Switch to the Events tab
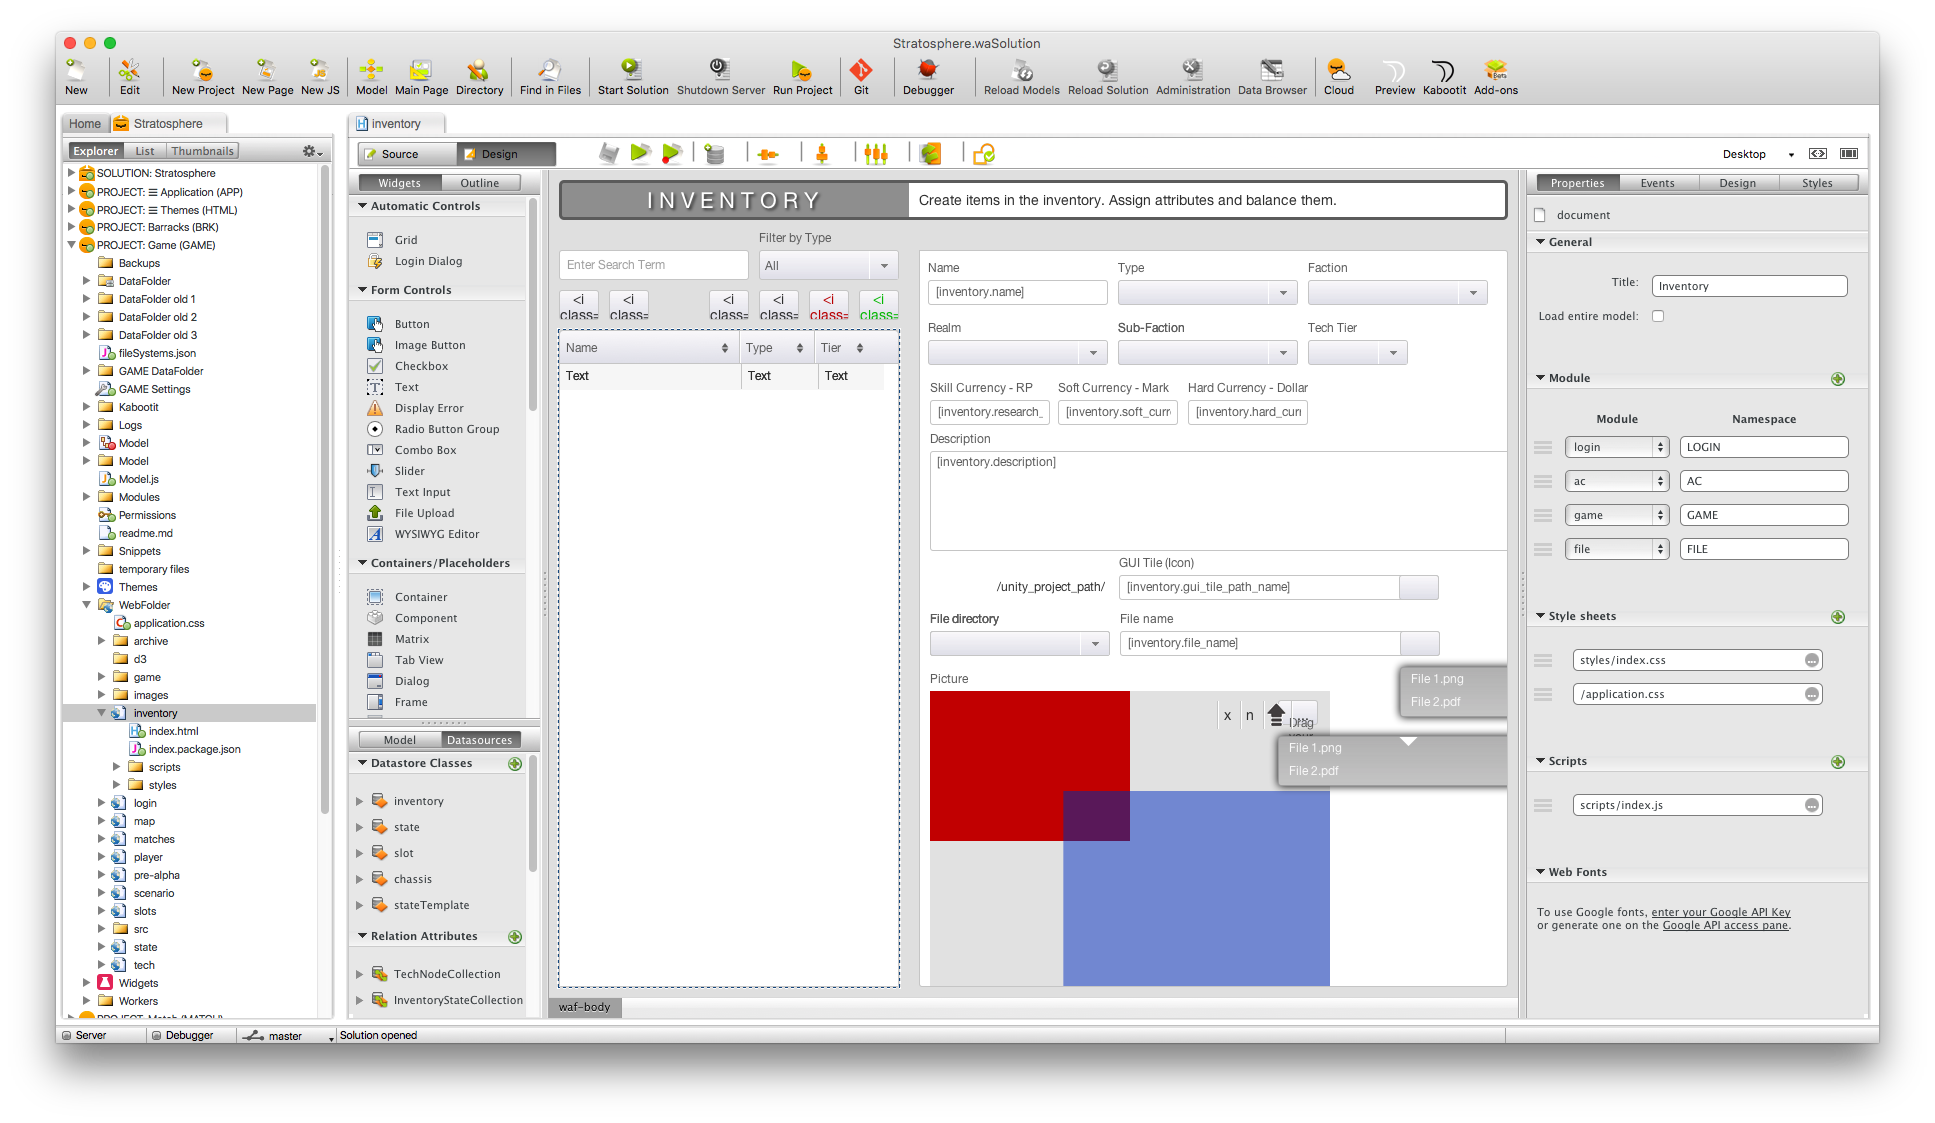Viewport: 1935px width, 1123px height. tap(1657, 183)
